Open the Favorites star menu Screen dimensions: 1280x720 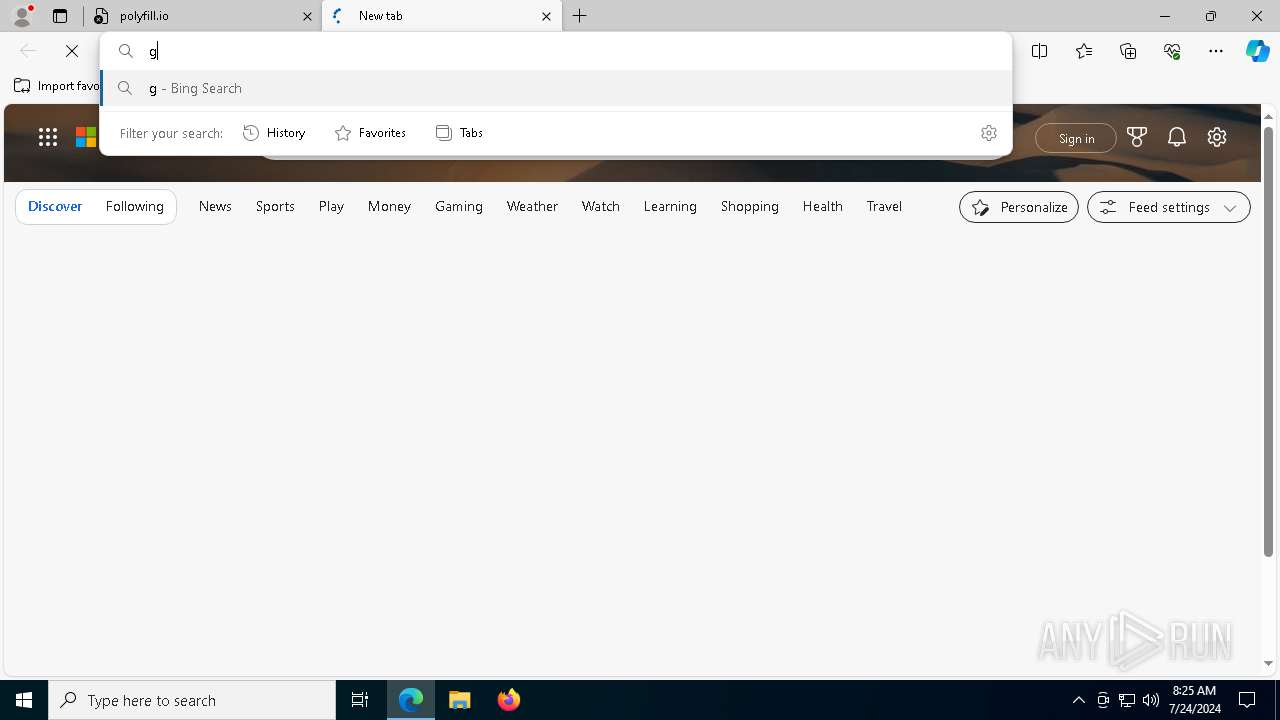pyautogui.click(x=1083, y=51)
